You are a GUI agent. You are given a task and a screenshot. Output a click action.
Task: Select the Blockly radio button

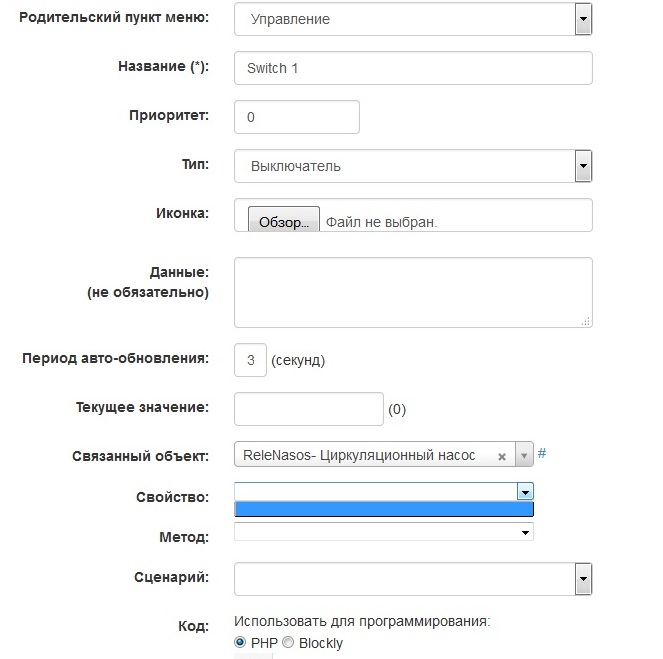[288, 642]
